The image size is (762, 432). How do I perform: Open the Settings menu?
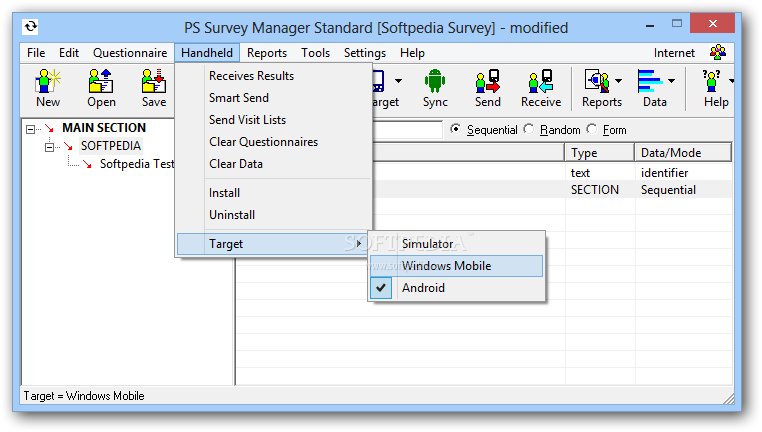[x=365, y=52]
